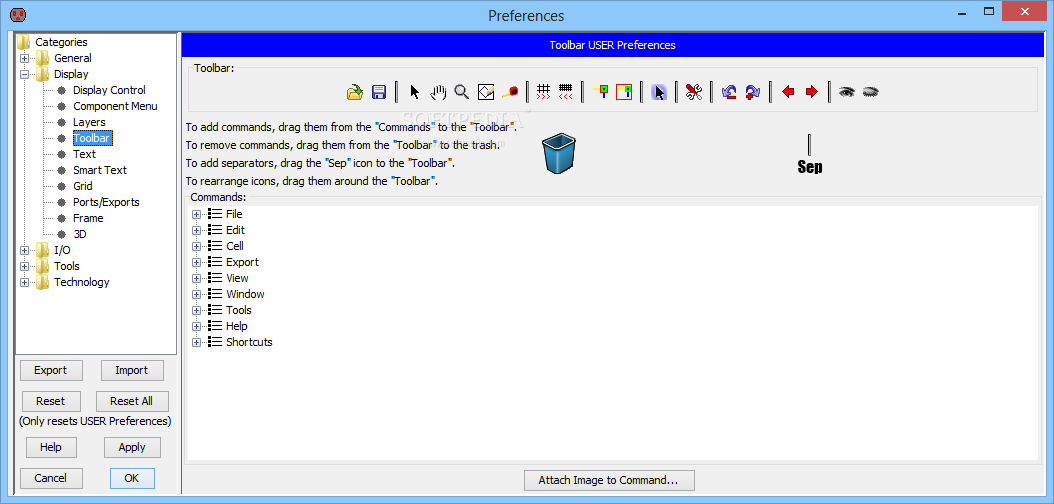
Task: Expand the Cell commands node
Action: [196, 247]
